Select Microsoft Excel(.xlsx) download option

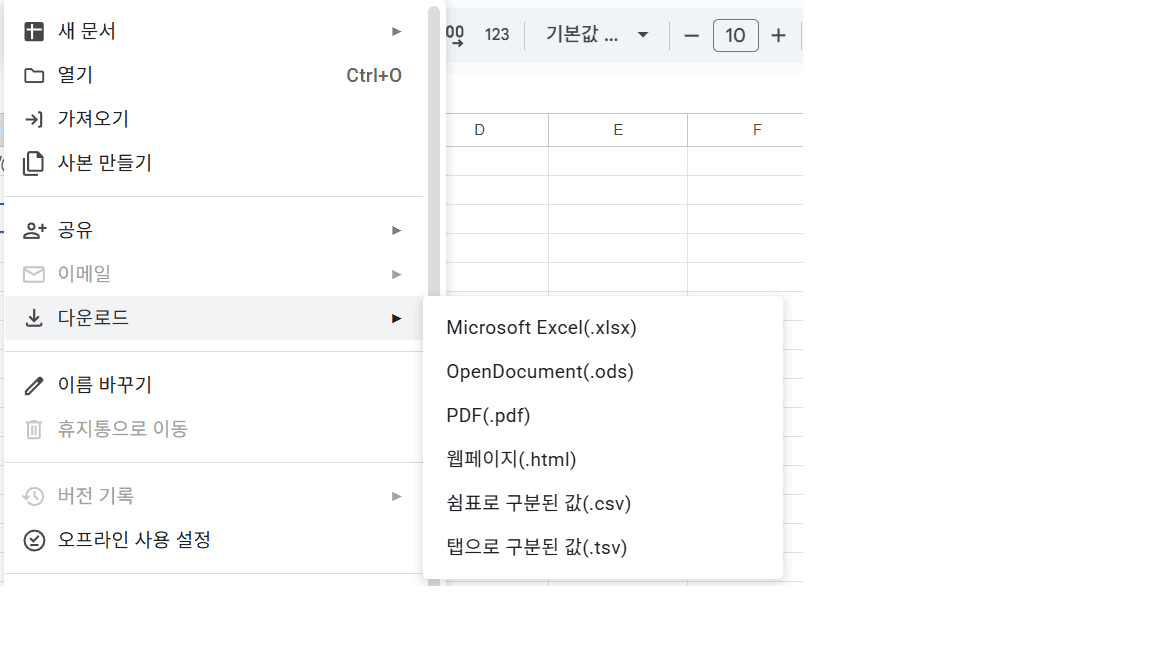[541, 327]
